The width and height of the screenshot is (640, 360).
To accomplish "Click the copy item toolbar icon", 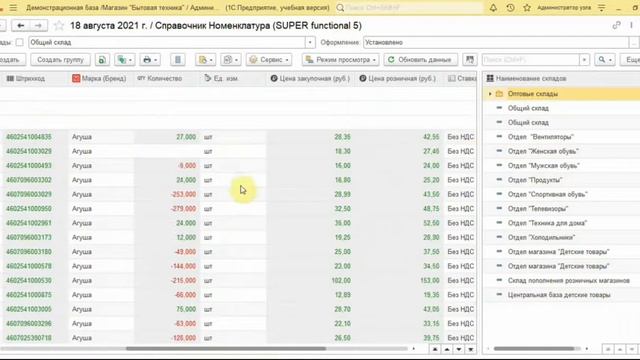I will 102,60.
